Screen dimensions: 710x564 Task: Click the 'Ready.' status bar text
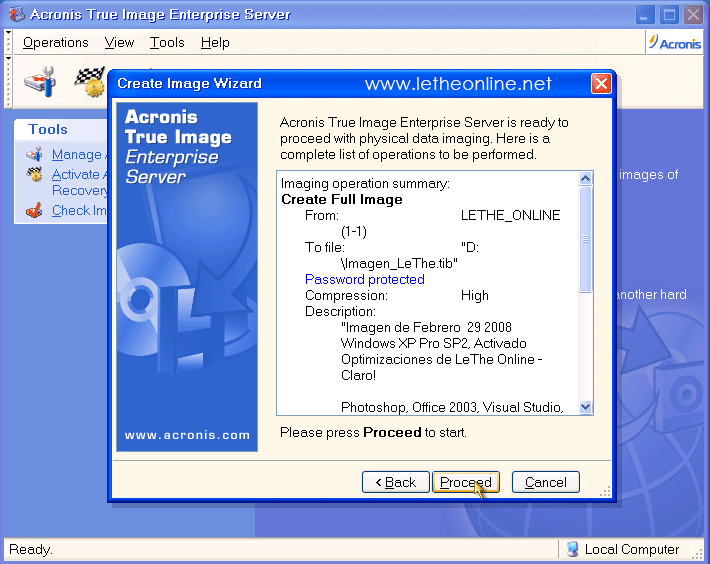[31, 550]
